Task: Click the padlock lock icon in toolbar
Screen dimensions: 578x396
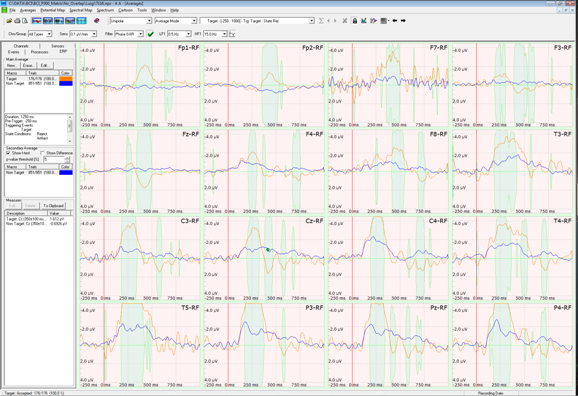Action: (355, 21)
